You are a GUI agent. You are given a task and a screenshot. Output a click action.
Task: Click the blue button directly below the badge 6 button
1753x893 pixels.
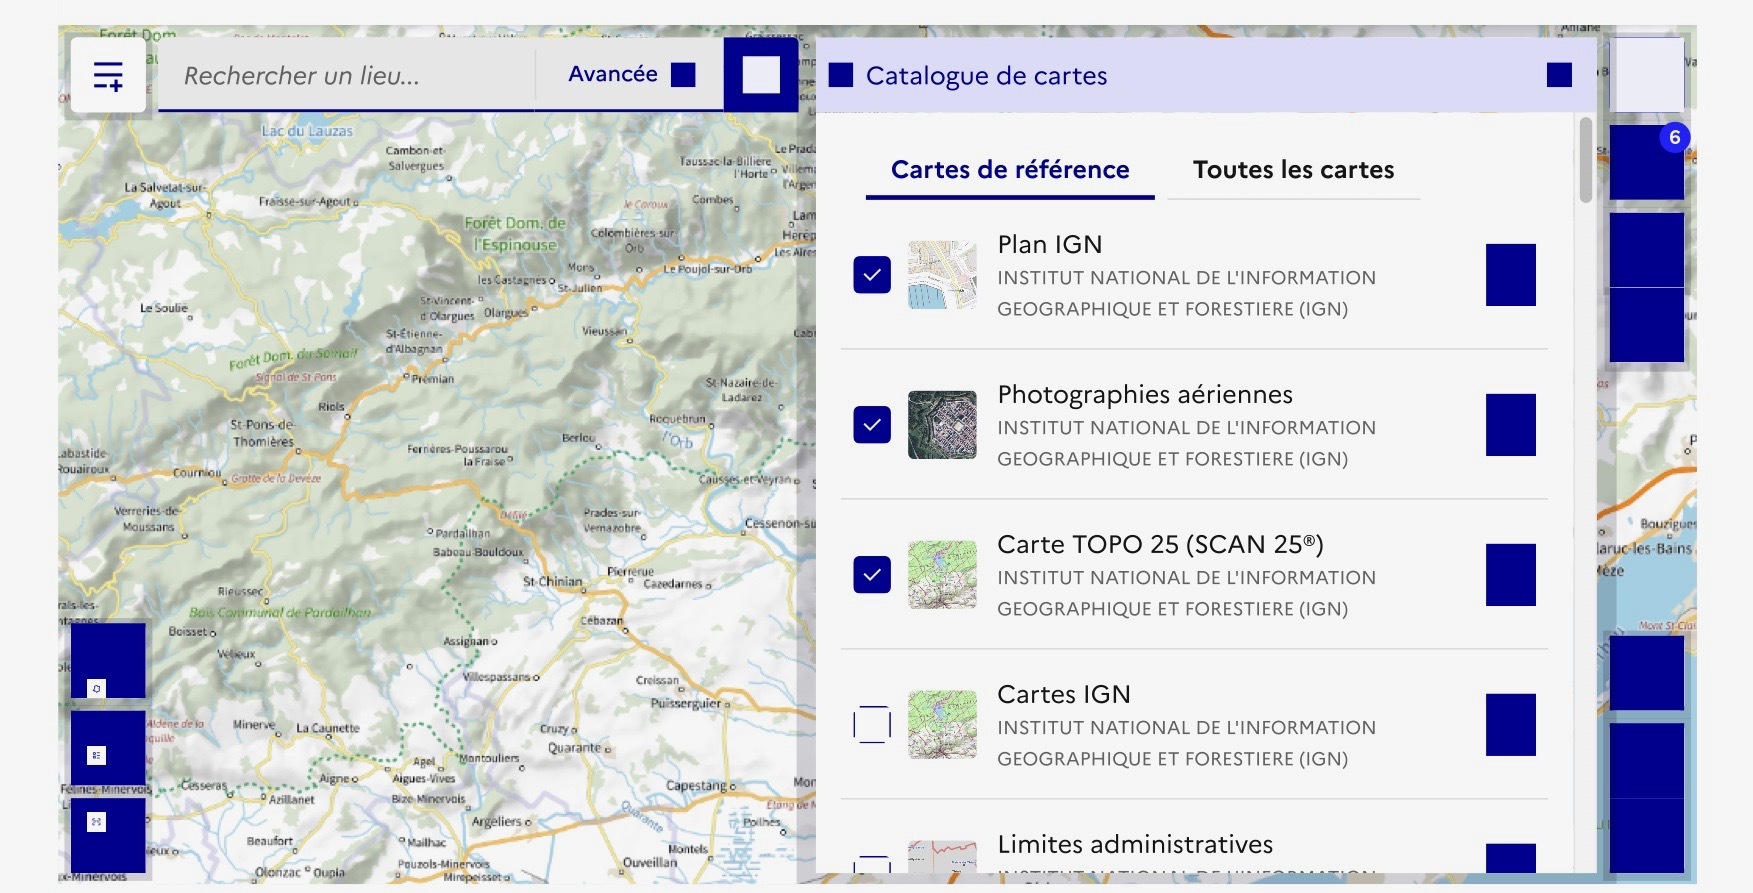click(x=1647, y=250)
